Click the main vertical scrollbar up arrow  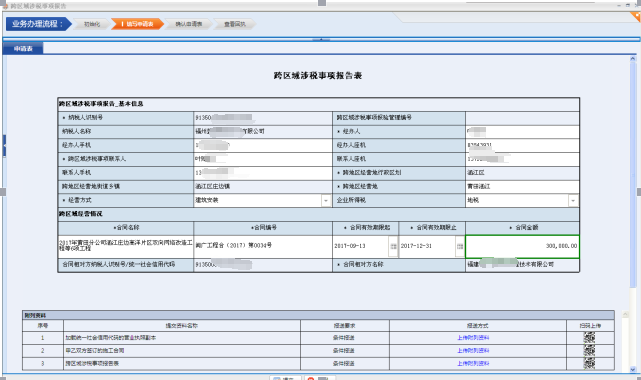click(633, 59)
